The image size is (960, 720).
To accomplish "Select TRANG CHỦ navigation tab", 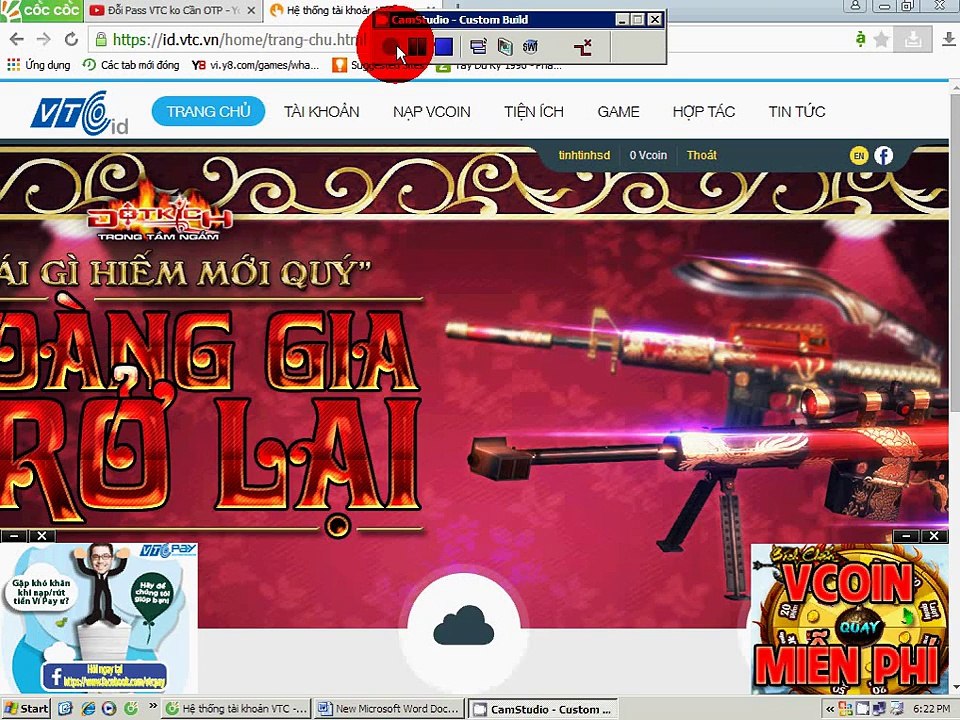I will pyautogui.click(x=208, y=111).
